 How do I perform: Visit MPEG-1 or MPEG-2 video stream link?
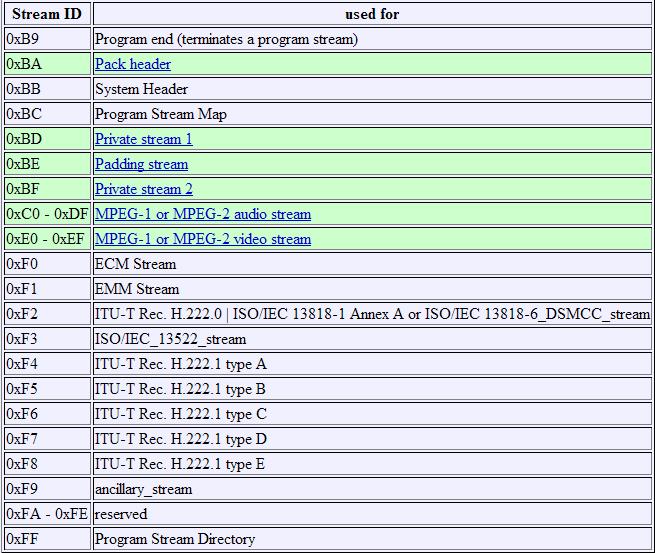pyautogui.click(x=202, y=239)
